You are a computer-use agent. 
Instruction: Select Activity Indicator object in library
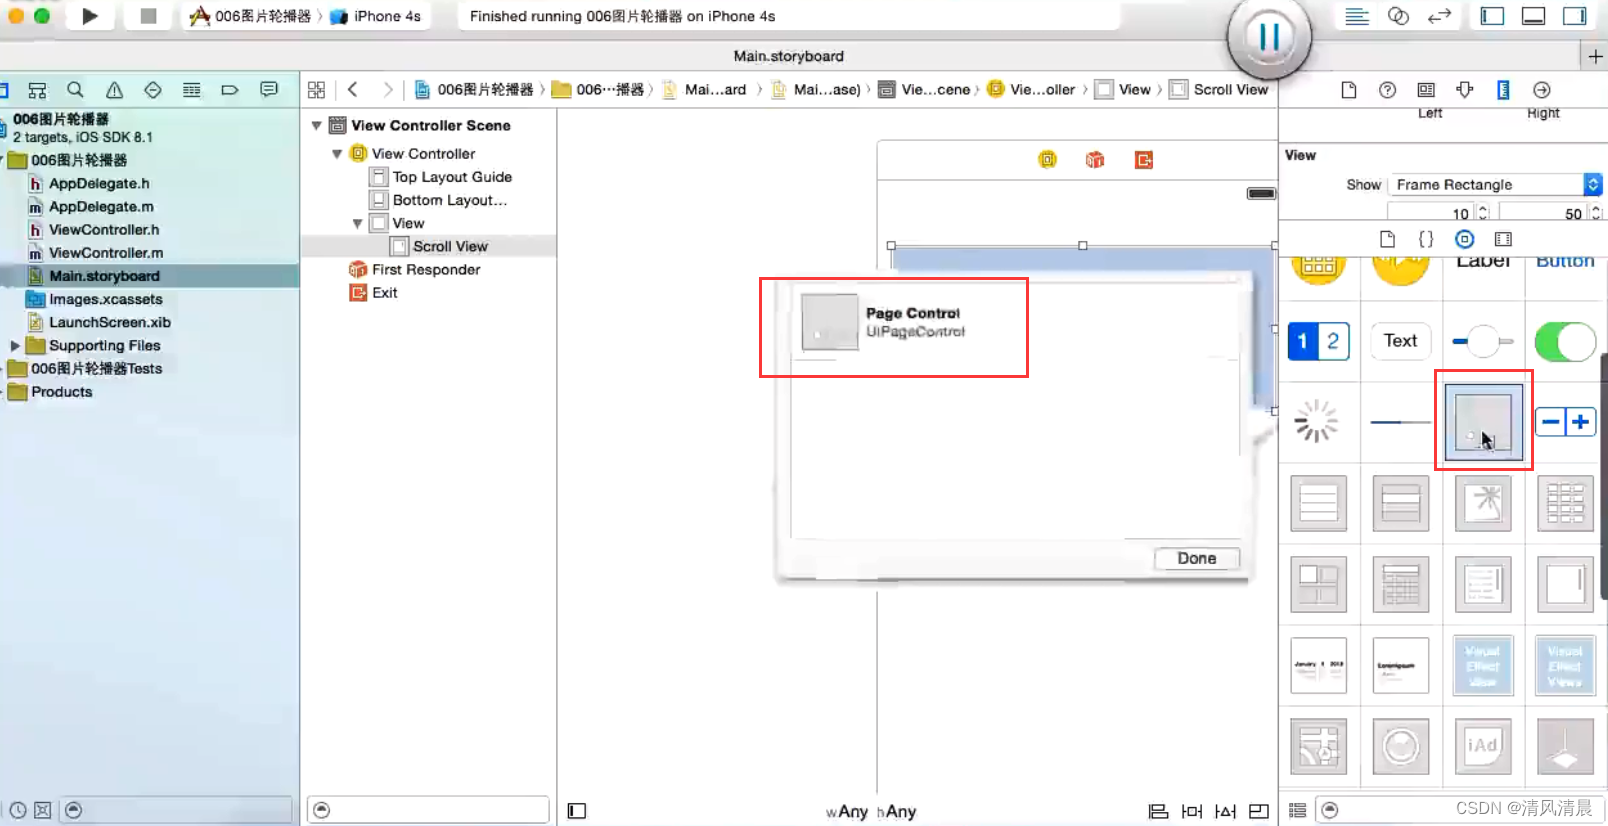coord(1316,421)
